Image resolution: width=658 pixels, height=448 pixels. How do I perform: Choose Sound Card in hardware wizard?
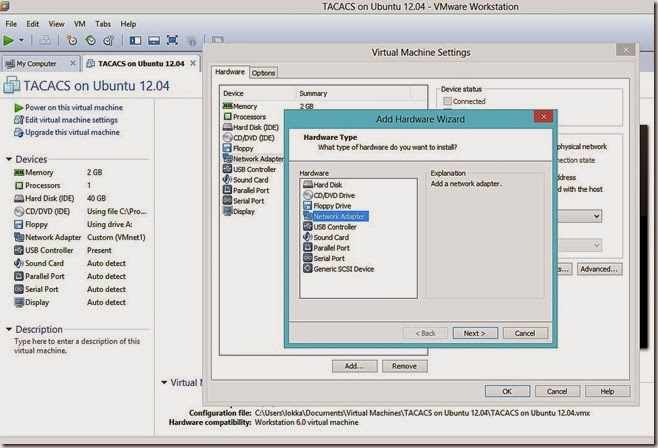click(x=326, y=237)
